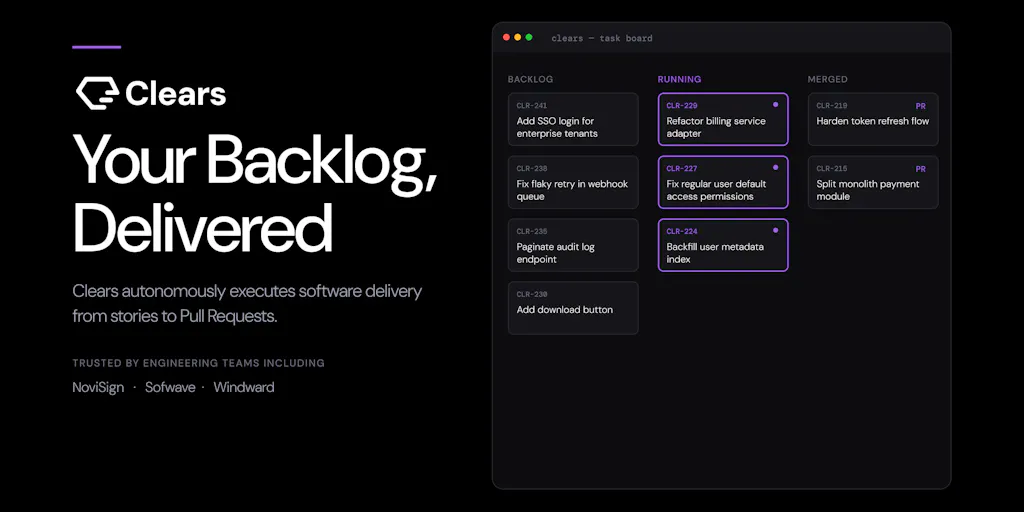The width and height of the screenshot is (1024, 512).
Task: Click the CLR-227 ticket ID
Action: [x=682, y=168]
